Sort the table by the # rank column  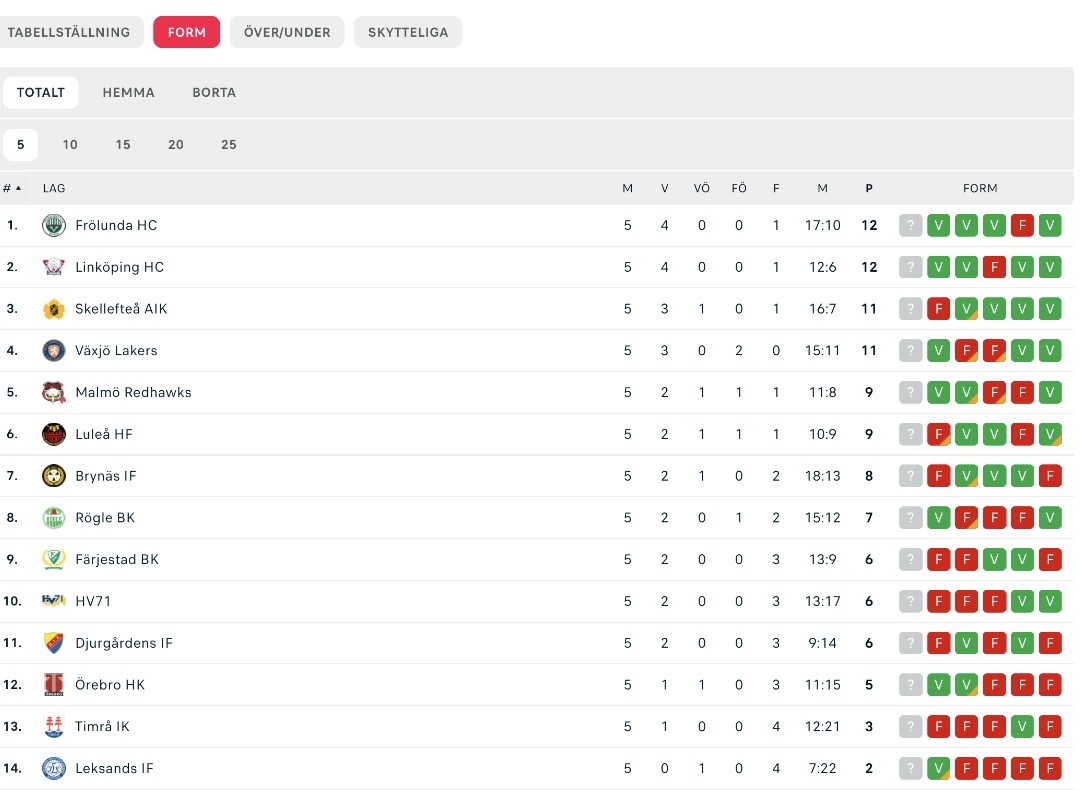coord(12,188)
